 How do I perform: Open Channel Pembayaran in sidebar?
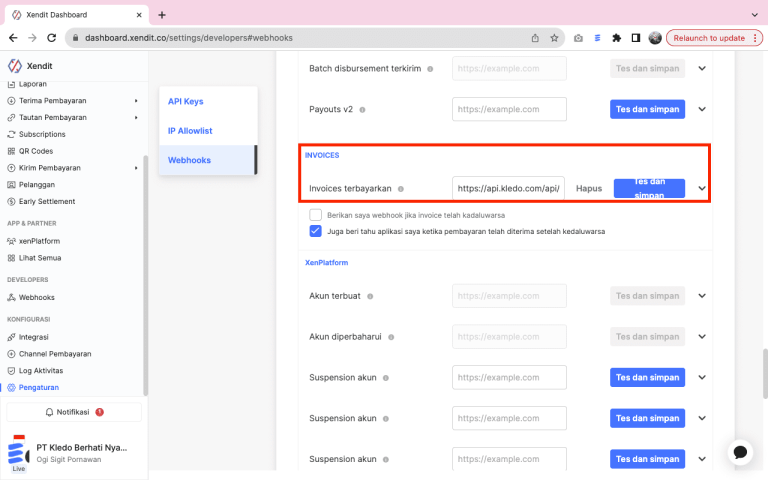pyautogui.click(x=55, y=354)
